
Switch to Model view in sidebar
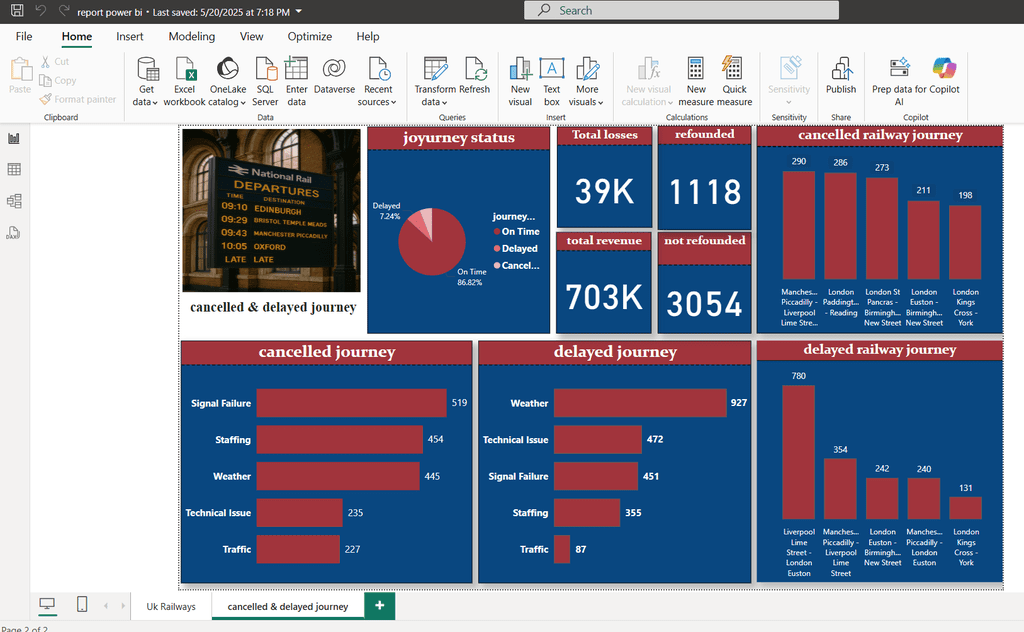pyautogui.click(x=14, y=200)
